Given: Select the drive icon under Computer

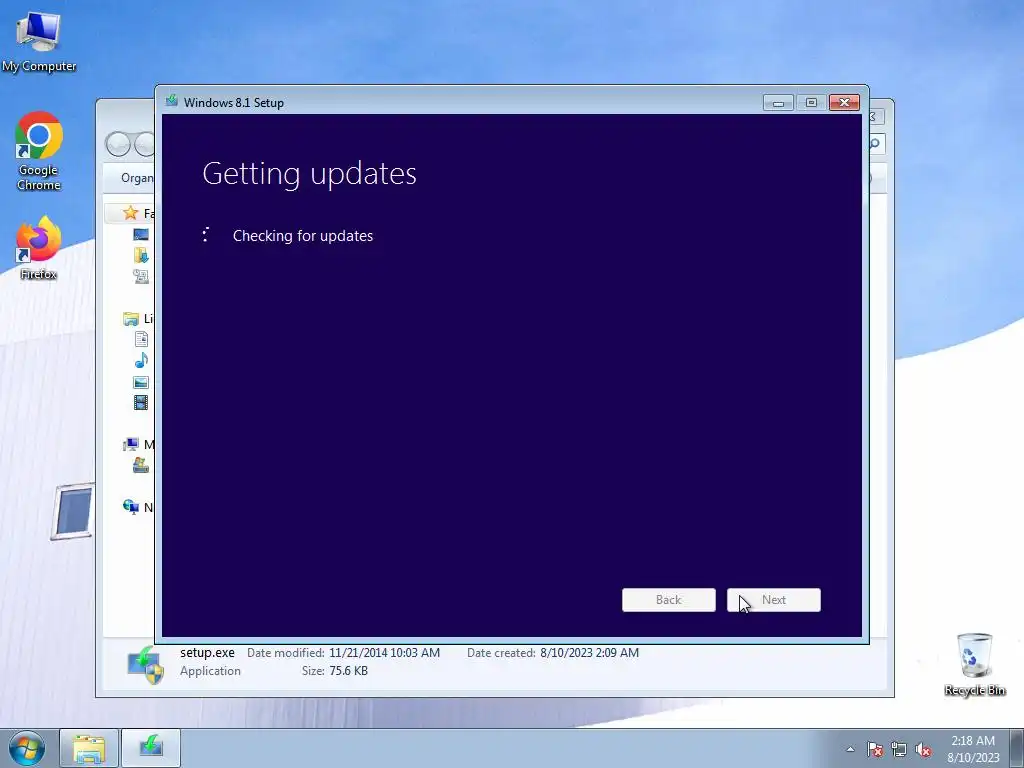Looking at the screenshot, I should [x=140, y=465].
